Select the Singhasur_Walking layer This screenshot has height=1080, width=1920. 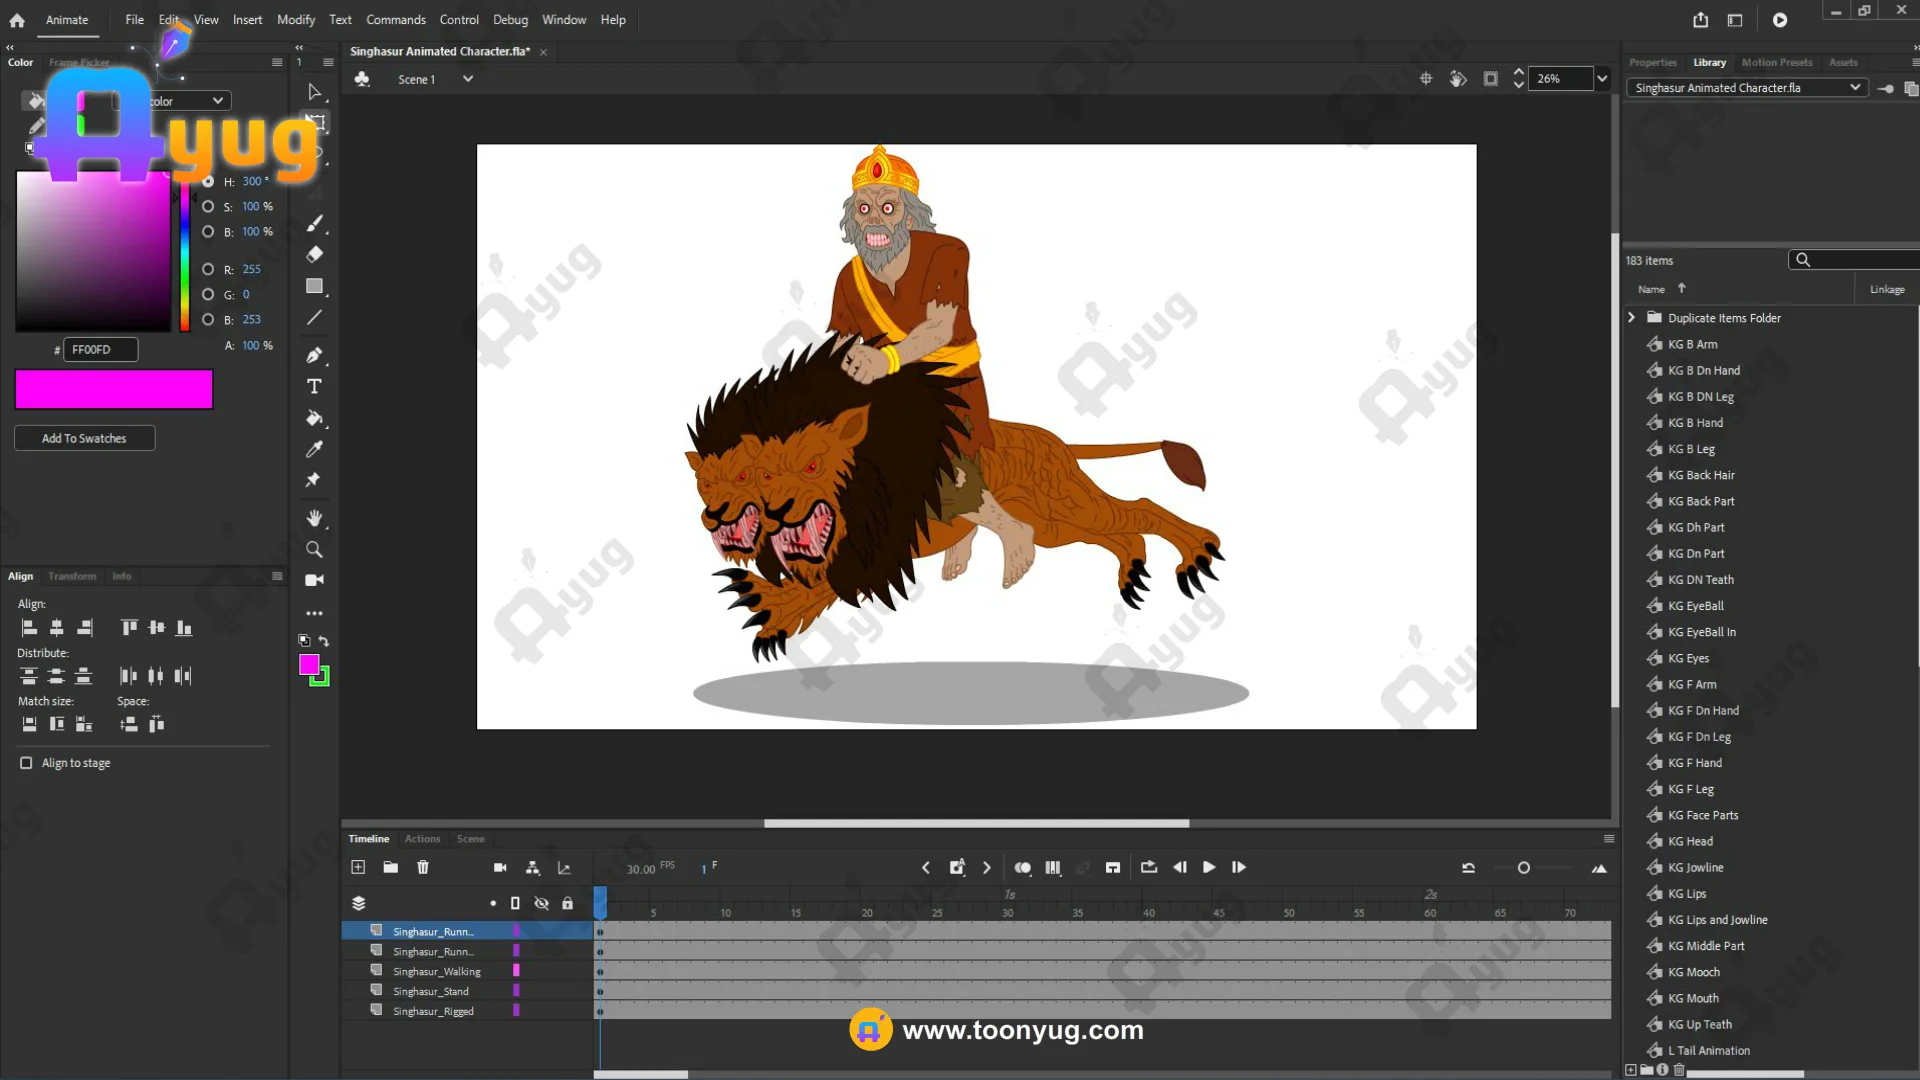point(437,971)
